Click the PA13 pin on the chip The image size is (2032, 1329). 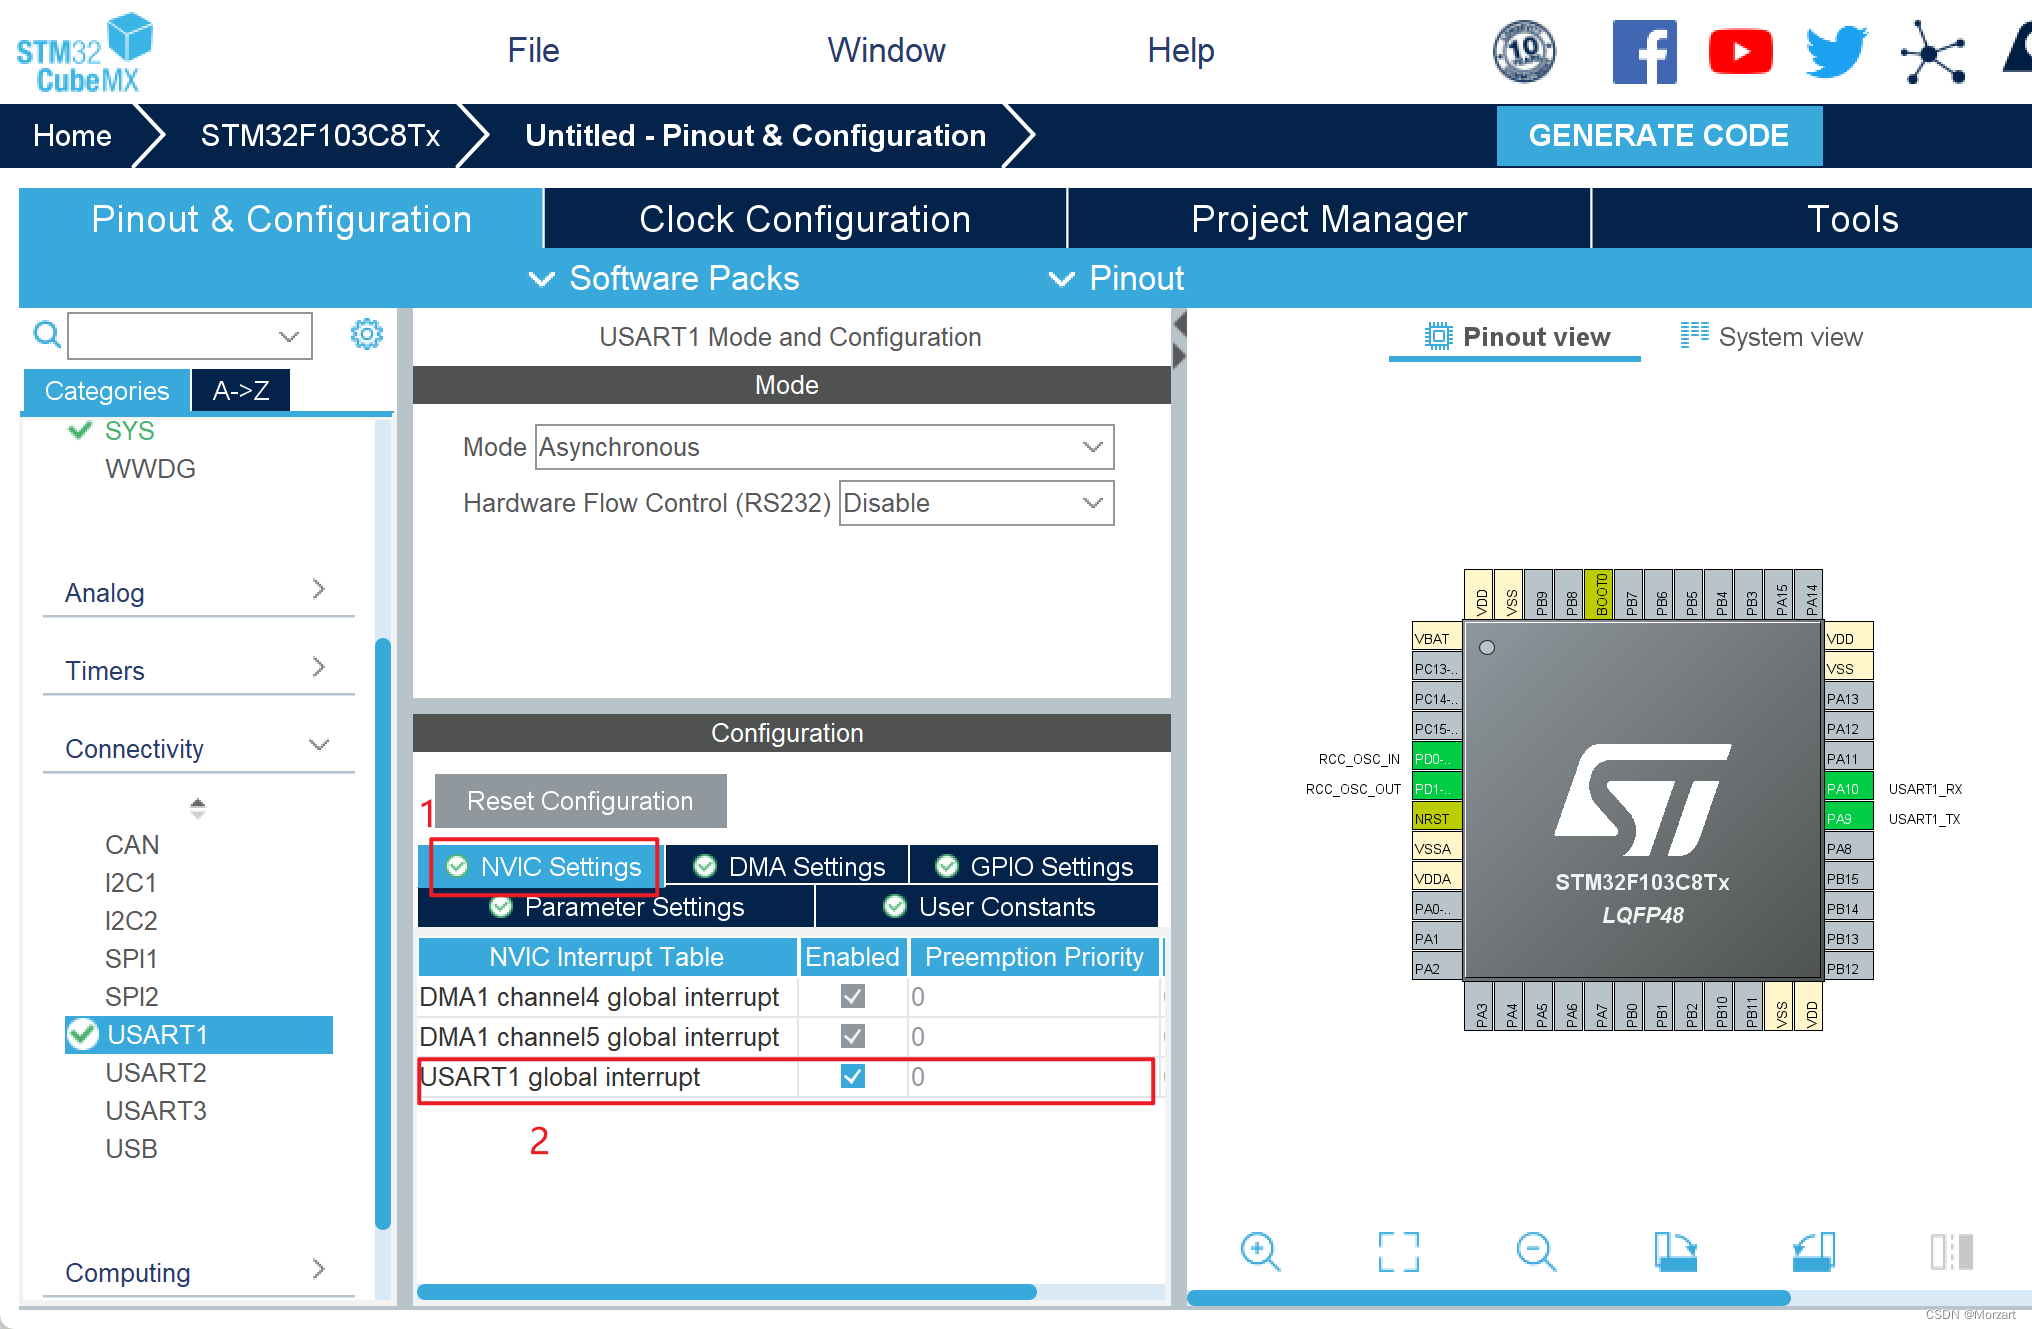[1848, 698]
